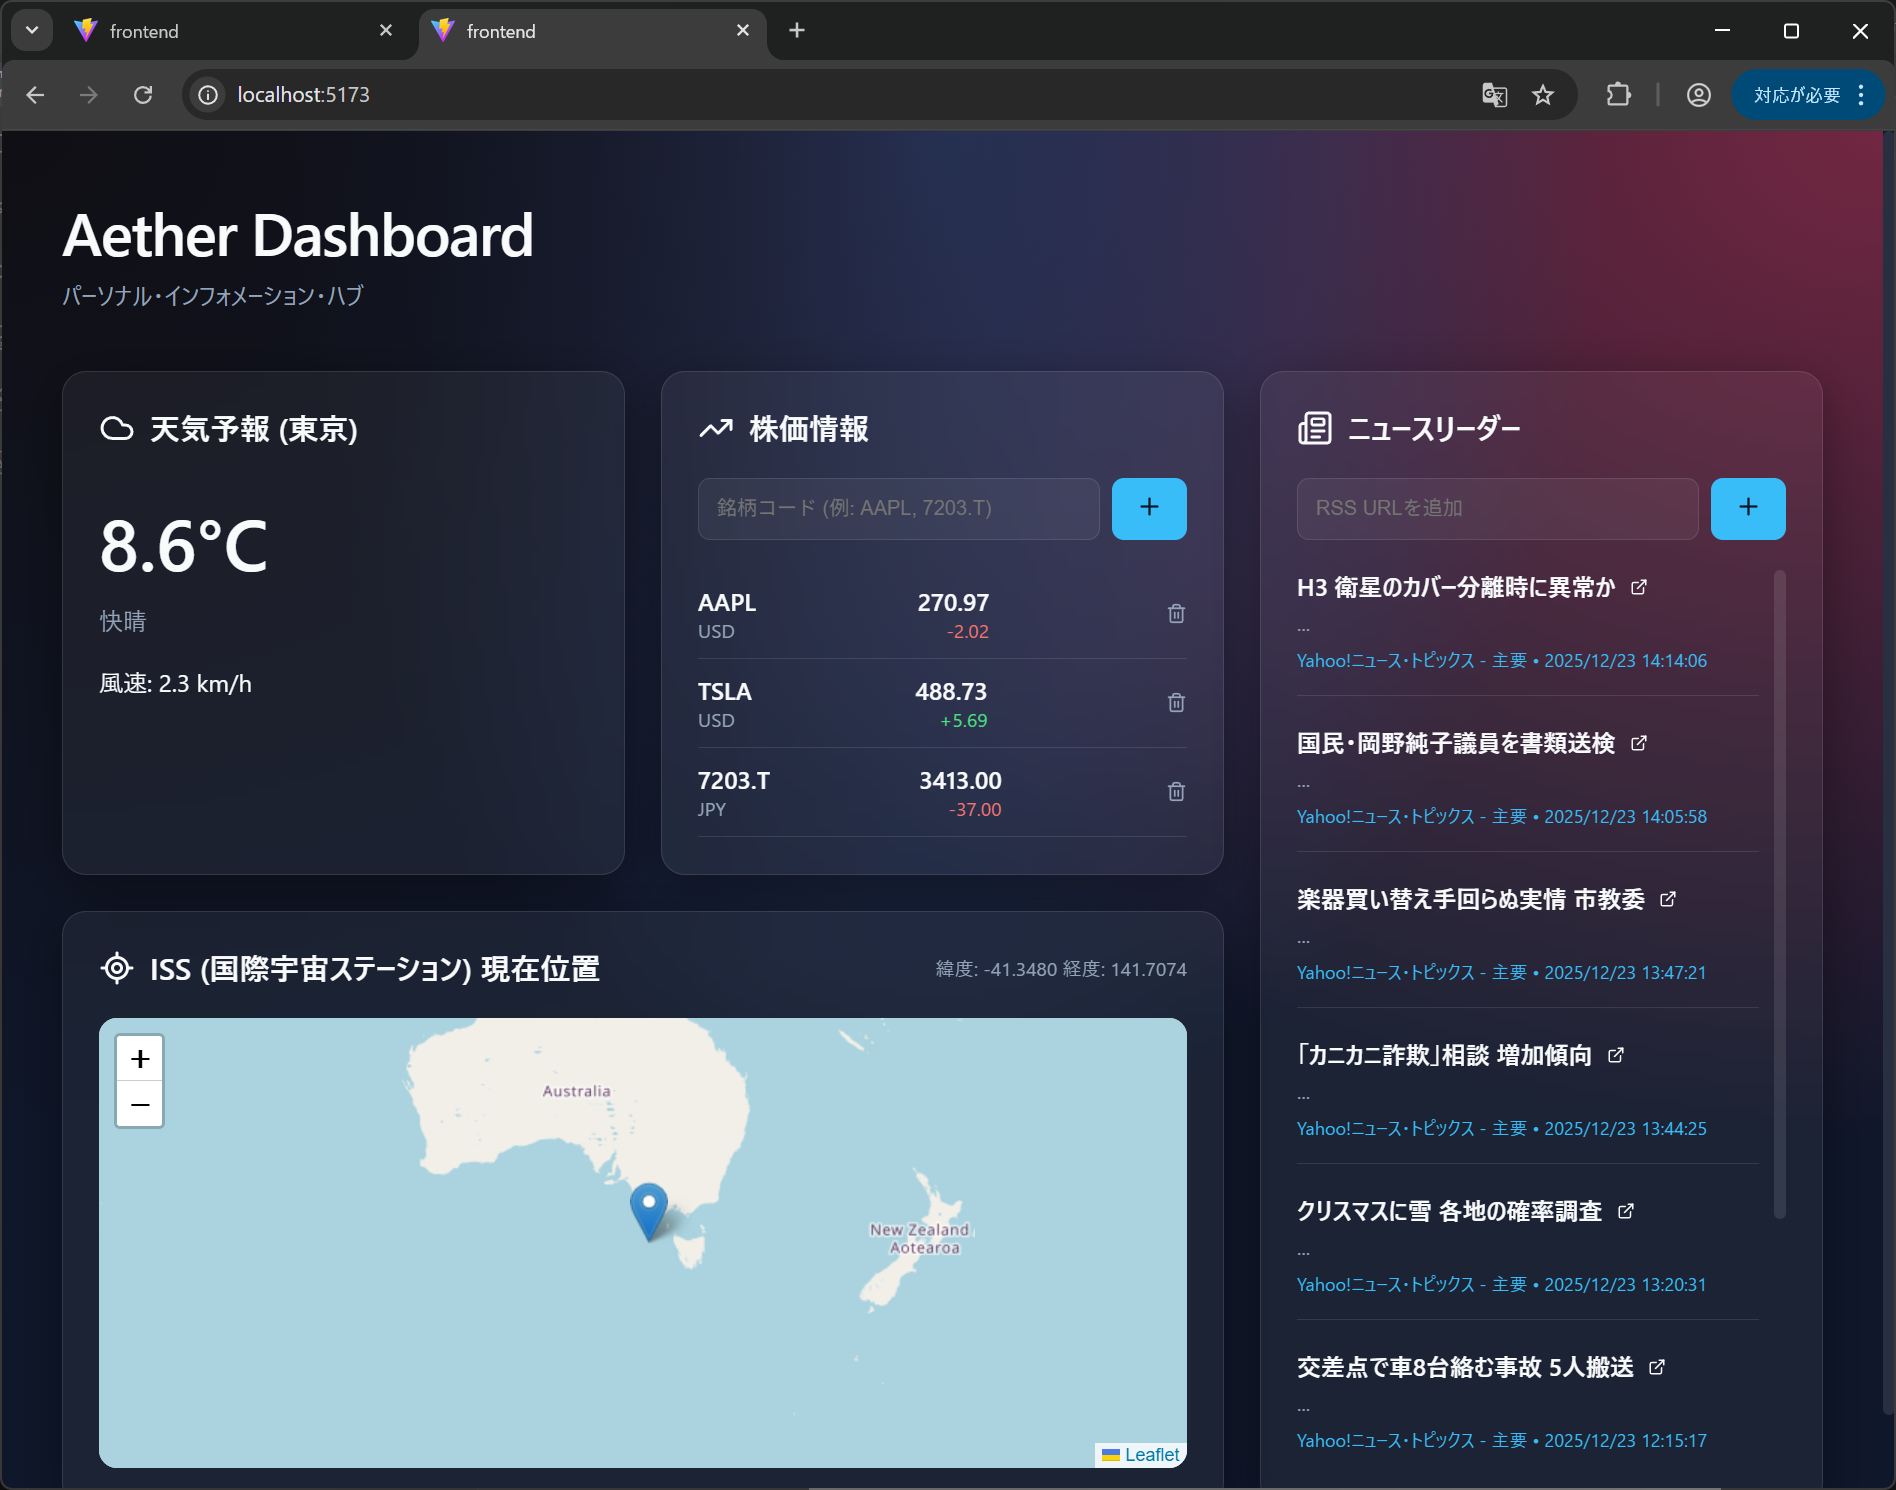Click the 7203.T price 3413.00
This screenshot has width=1896, height=1490.
[960, 781]
